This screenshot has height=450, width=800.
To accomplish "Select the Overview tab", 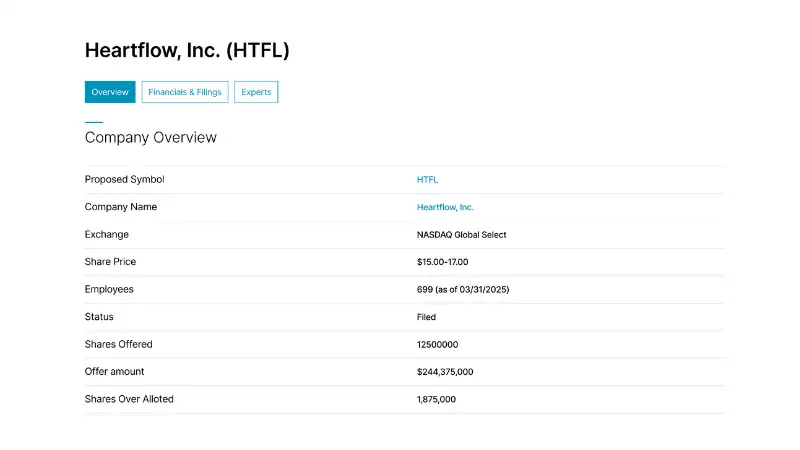I will (x=110, y=92).
